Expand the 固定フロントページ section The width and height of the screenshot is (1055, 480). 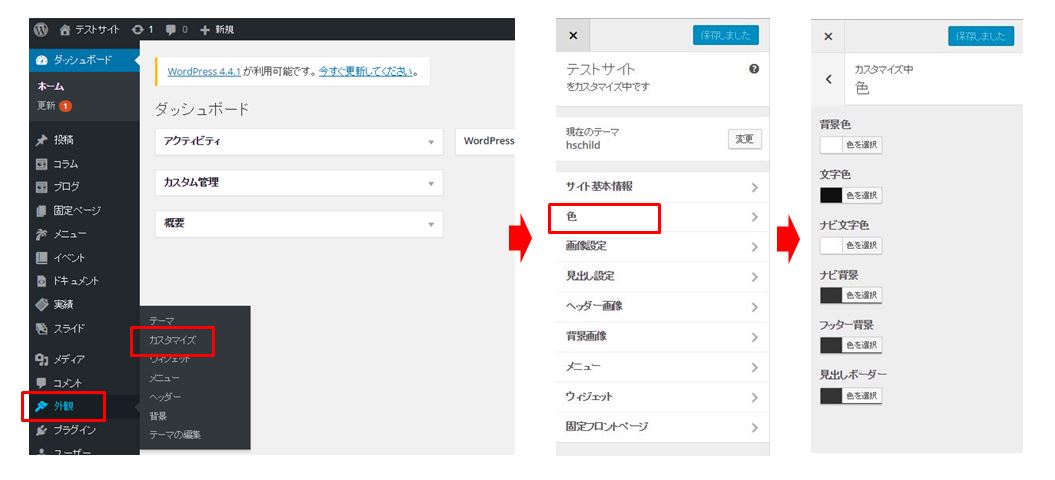(662, 427)
